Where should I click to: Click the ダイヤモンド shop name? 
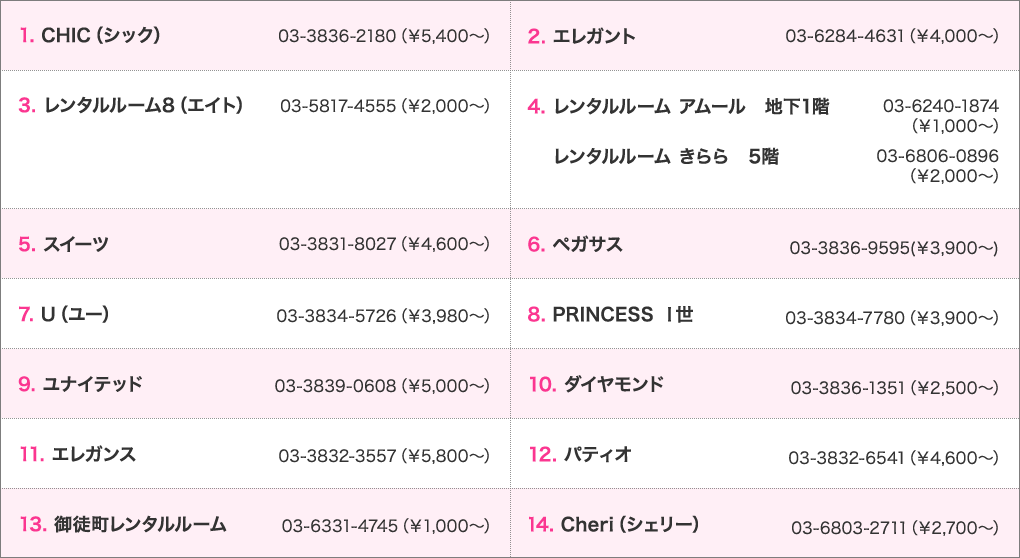coord(613,384)
